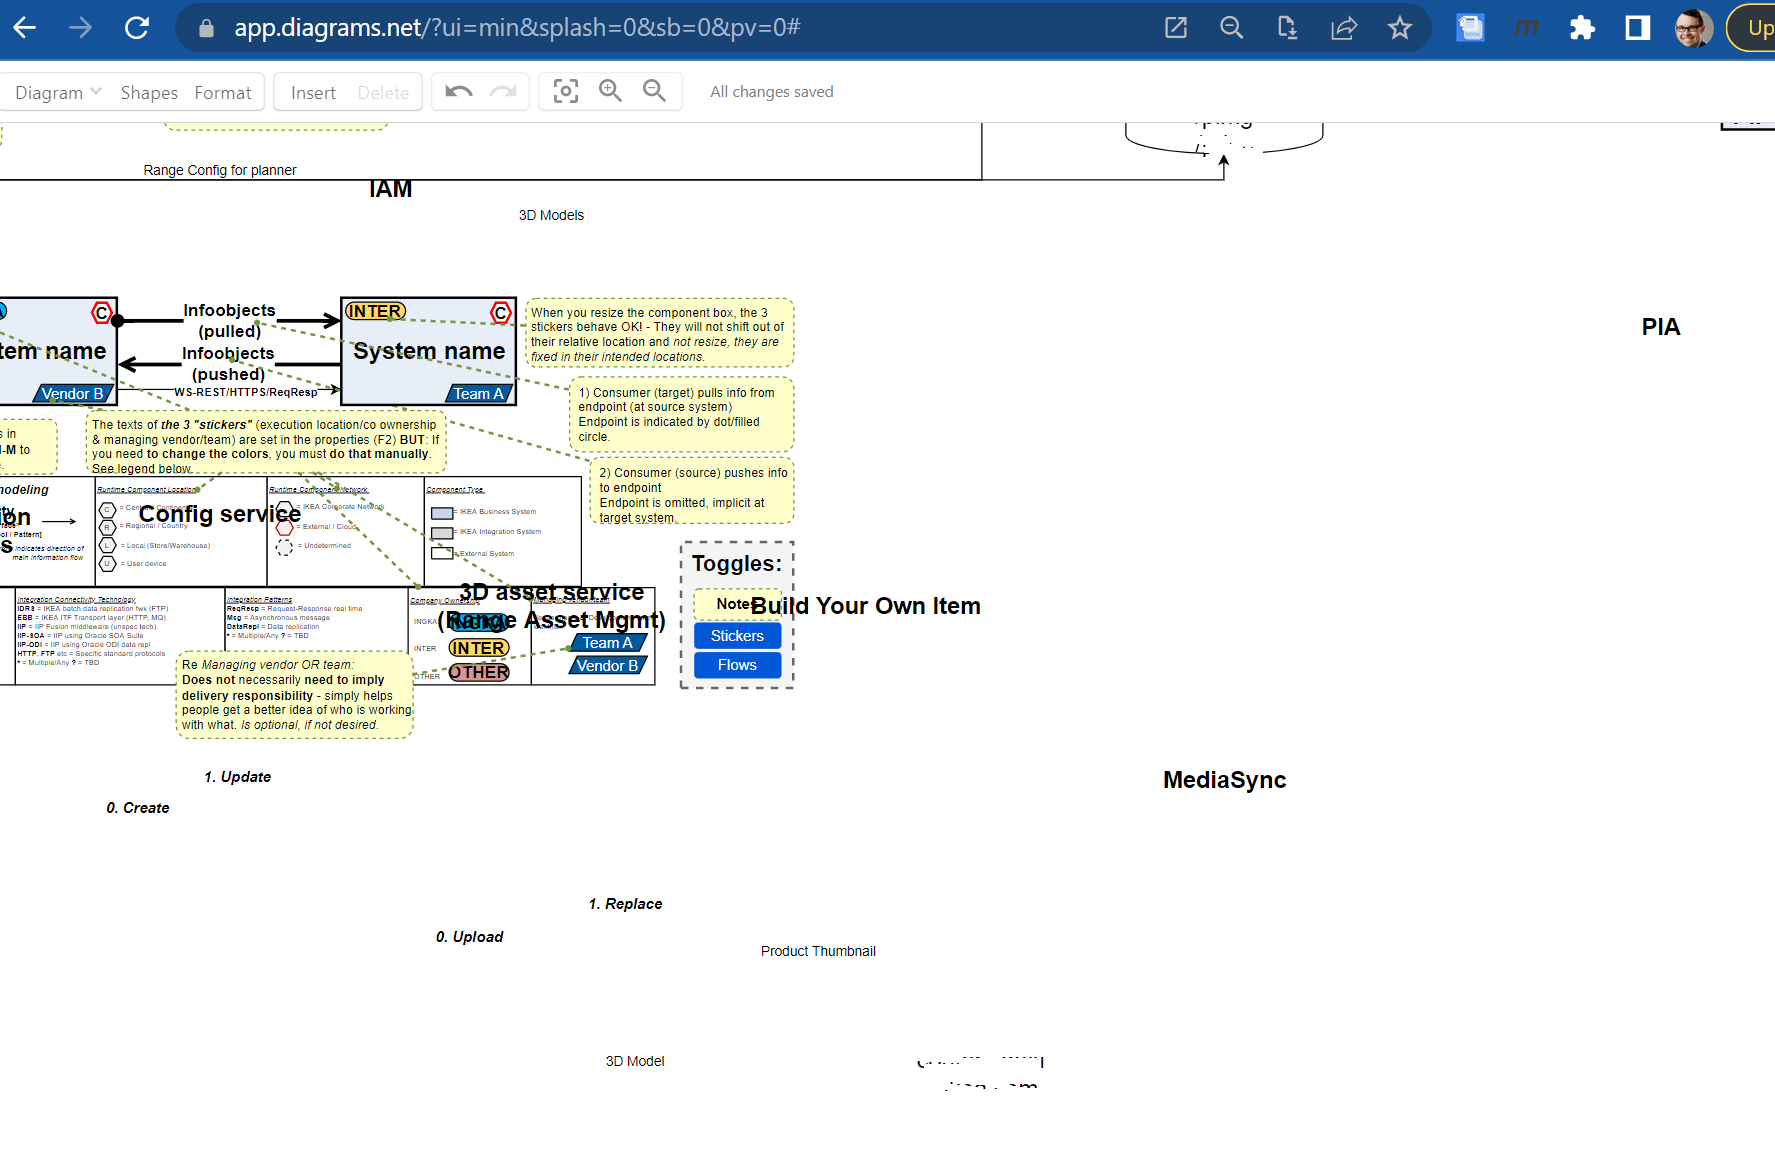Select the OTHER sticker in legend
This screenshot has height=1152, width=1775.
tap(479, 672)
